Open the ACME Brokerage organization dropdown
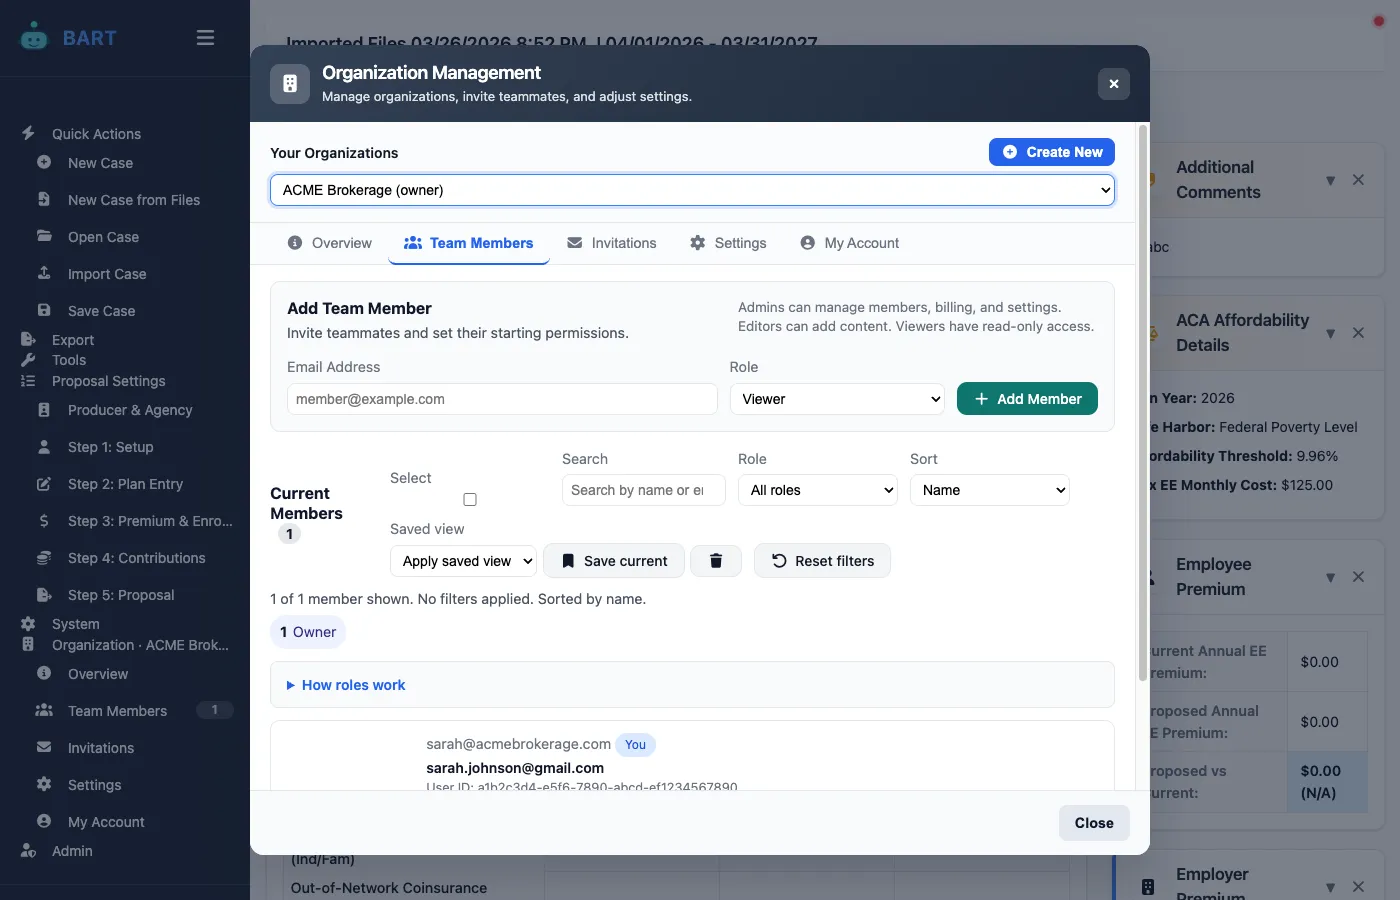 pyautogui.click(x=692, y=189)
